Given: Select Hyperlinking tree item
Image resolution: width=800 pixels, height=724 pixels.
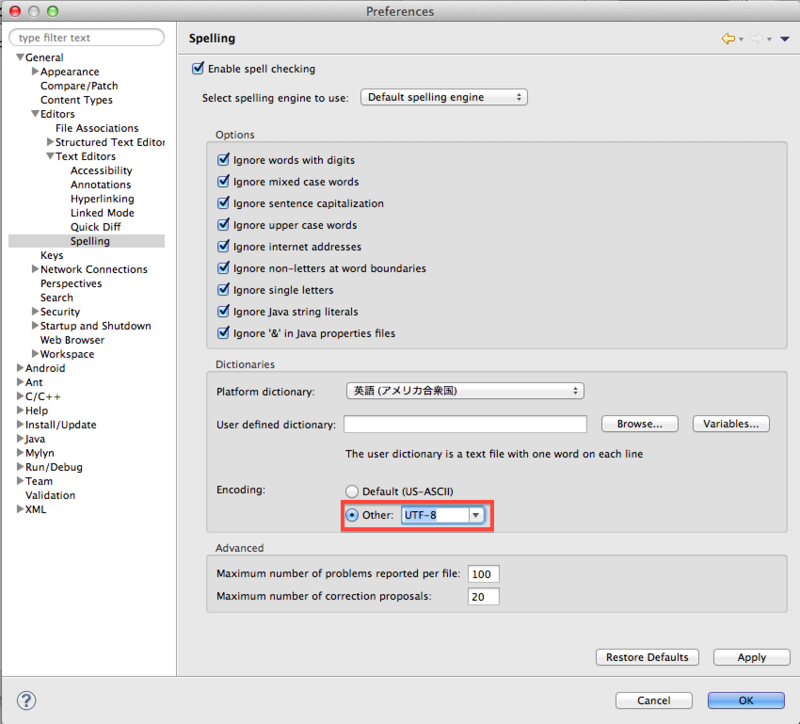Looking at the screenshot, I should click(102, 198).
